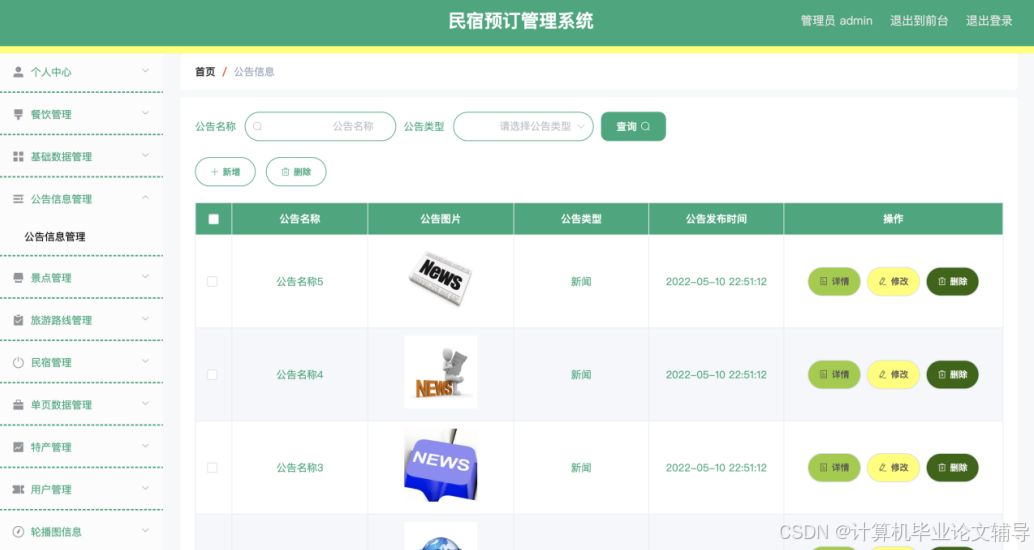Click the list icon beside 公告信息管理
Screen dimensions: 1034x550
click(18, 199)
